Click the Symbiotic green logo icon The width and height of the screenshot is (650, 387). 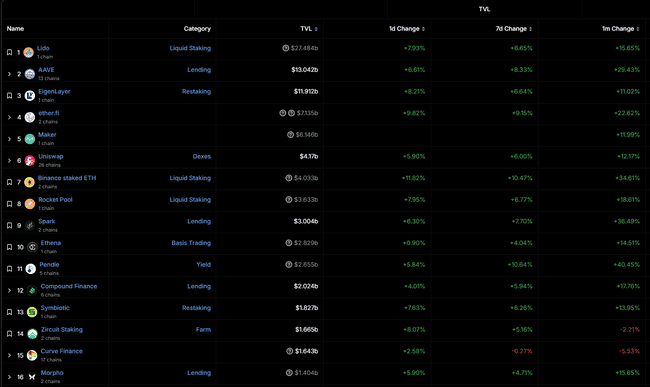[x=32, y=312]
